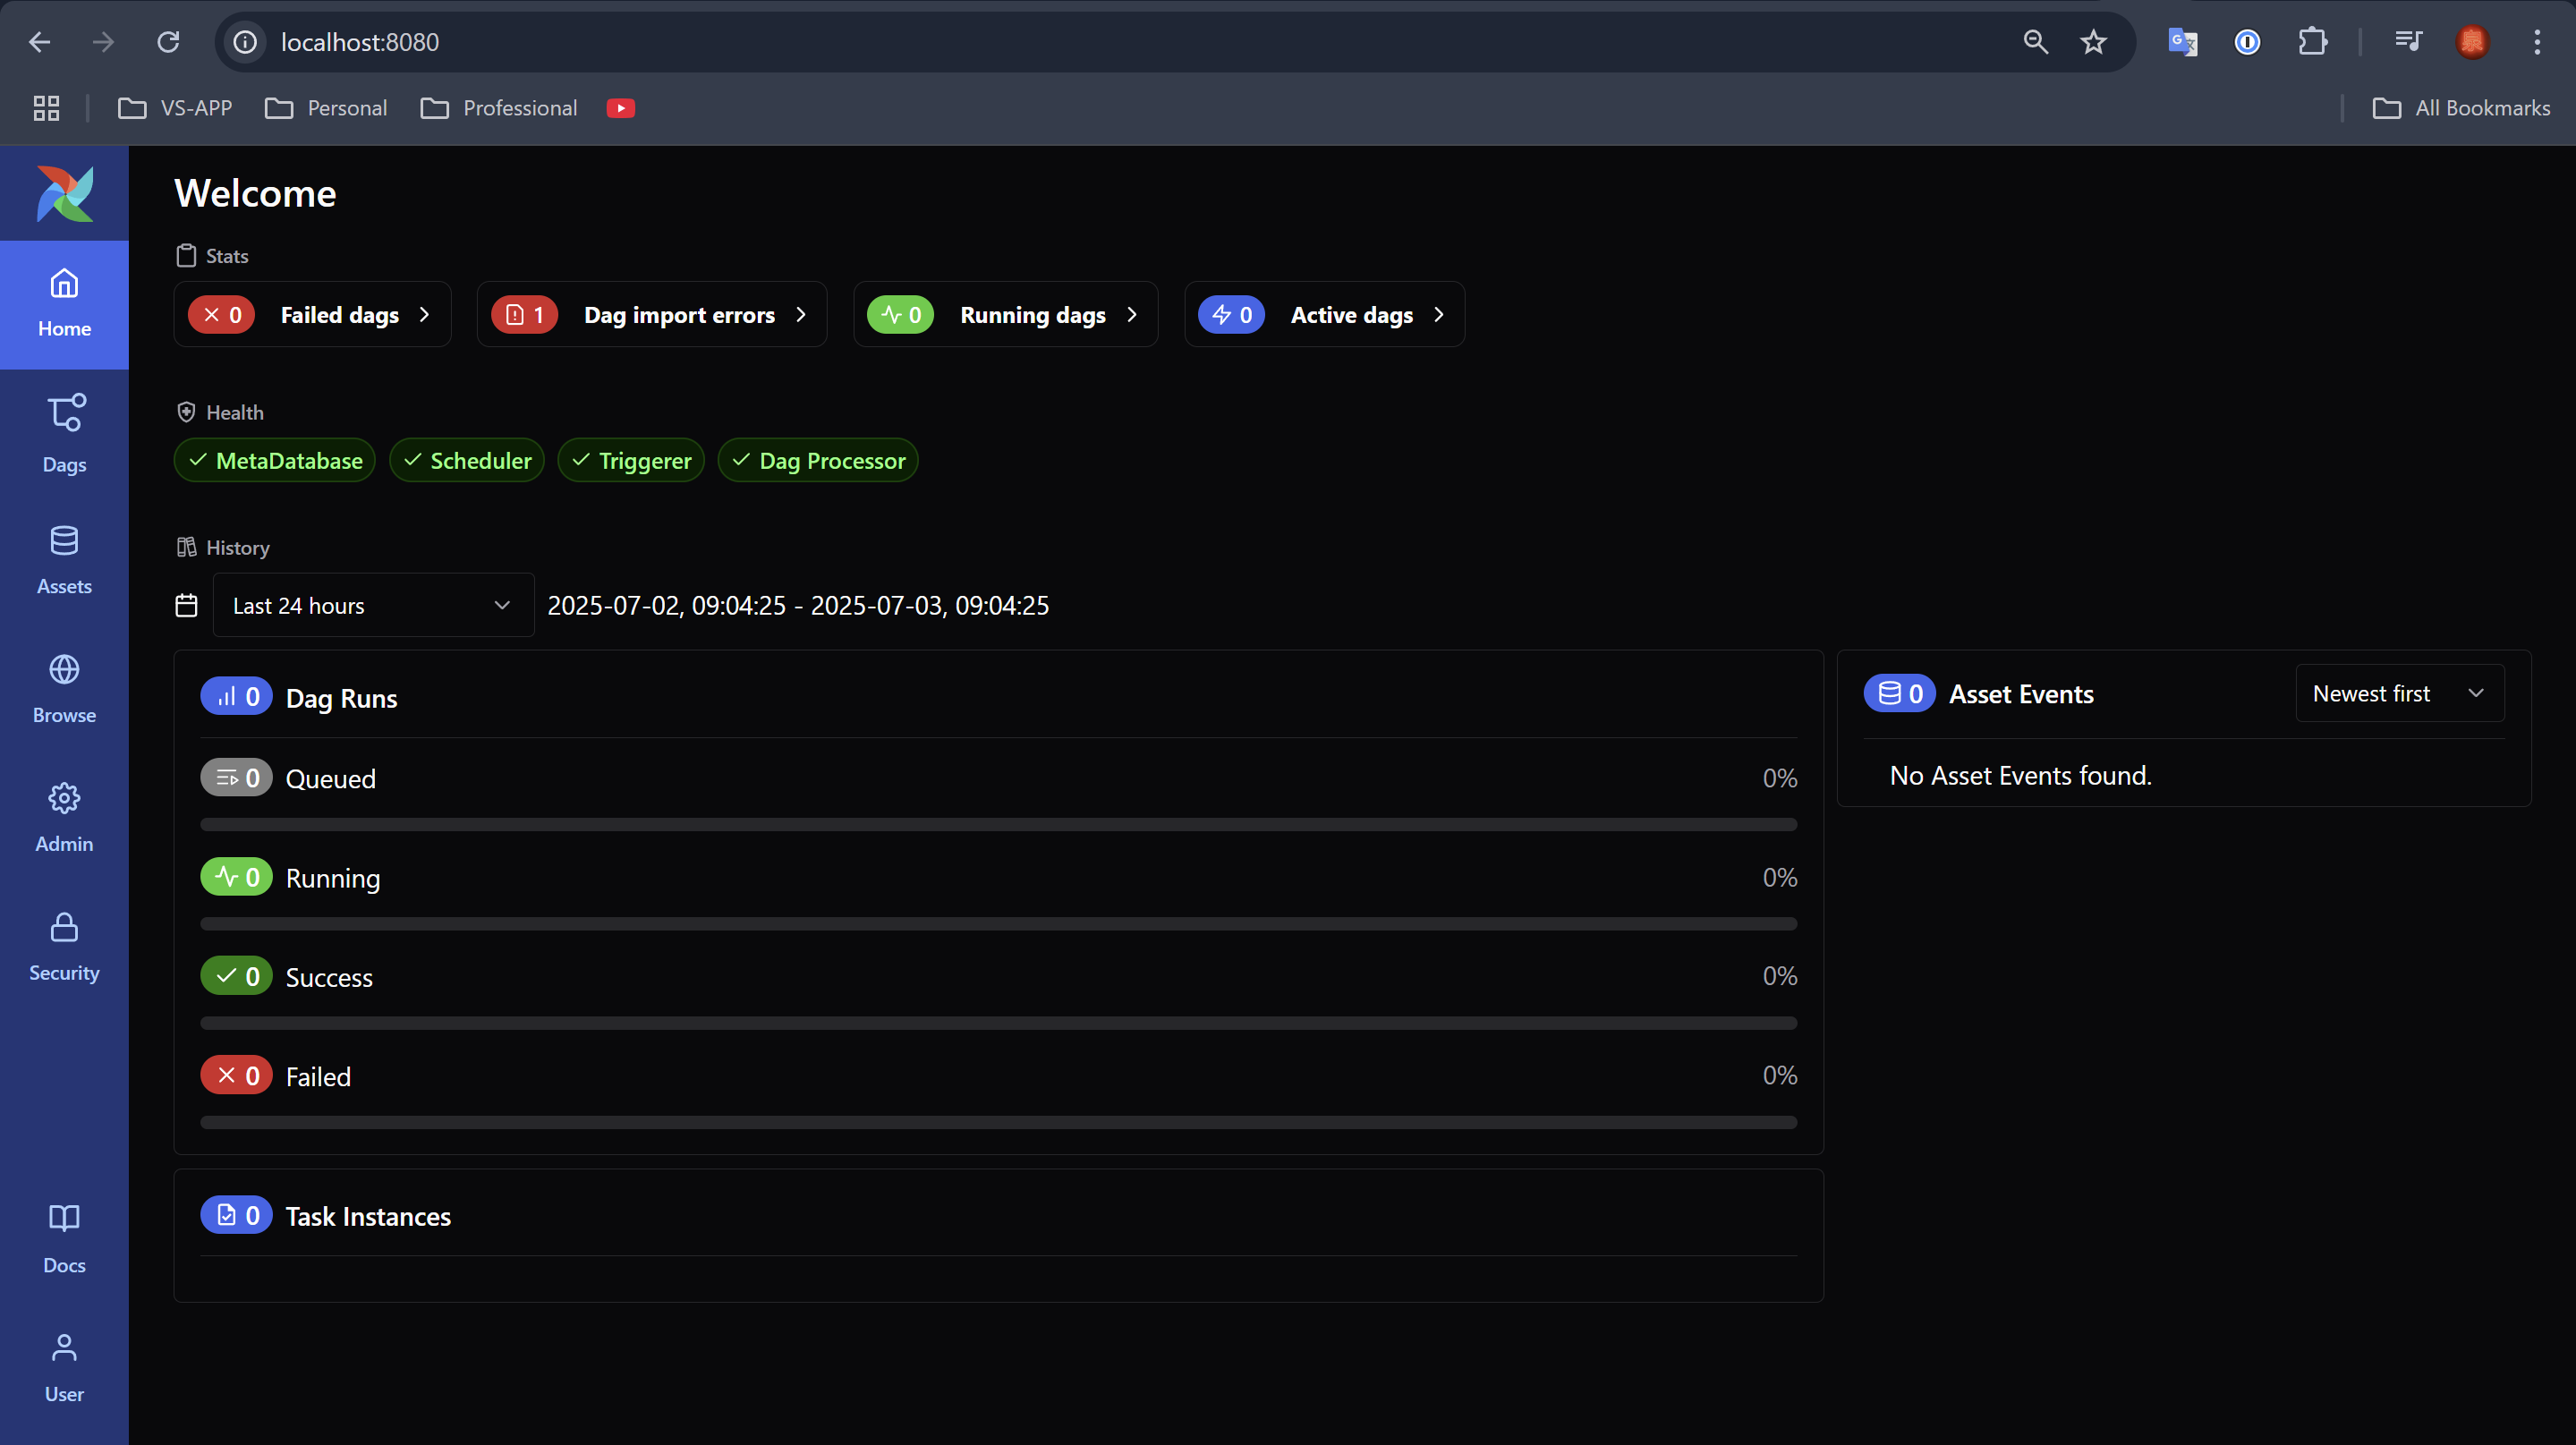Click the red failed dags count badge
The width and height of the screenshot is (2576, 1445).
pos(222,315)
